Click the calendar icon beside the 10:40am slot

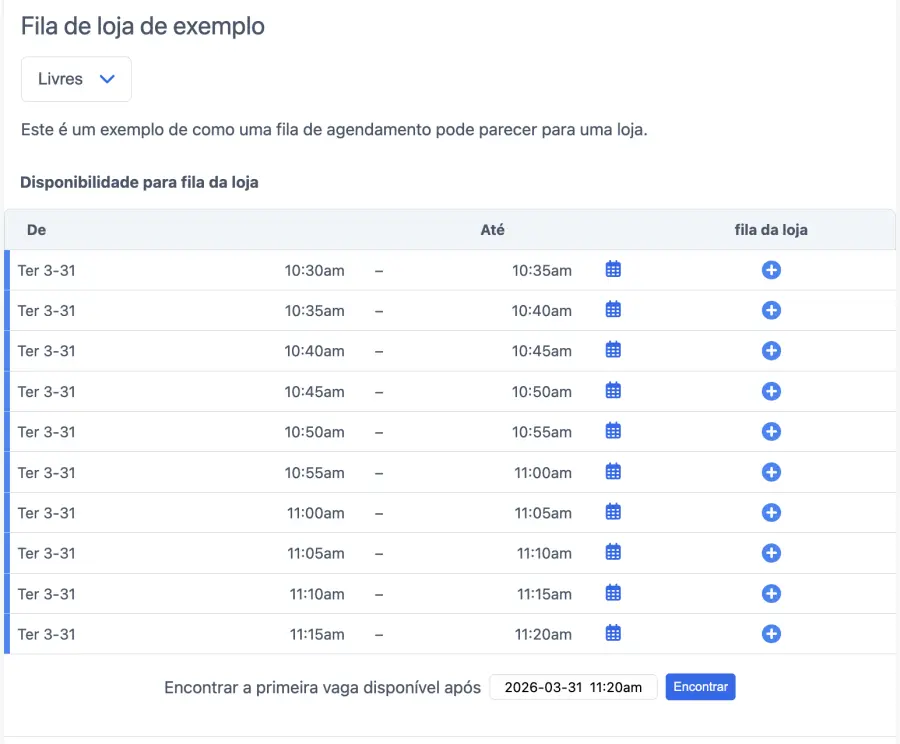click(x=613, y=351)
